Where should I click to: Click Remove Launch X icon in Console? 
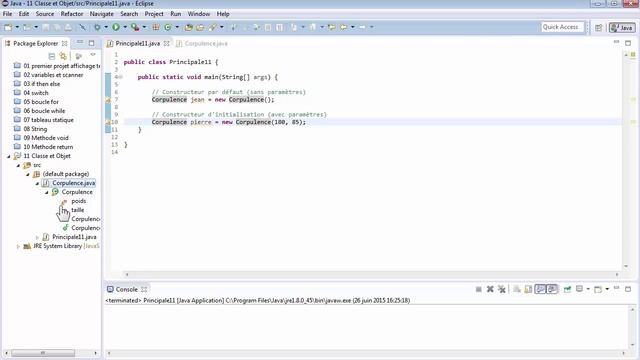[490, 289]
